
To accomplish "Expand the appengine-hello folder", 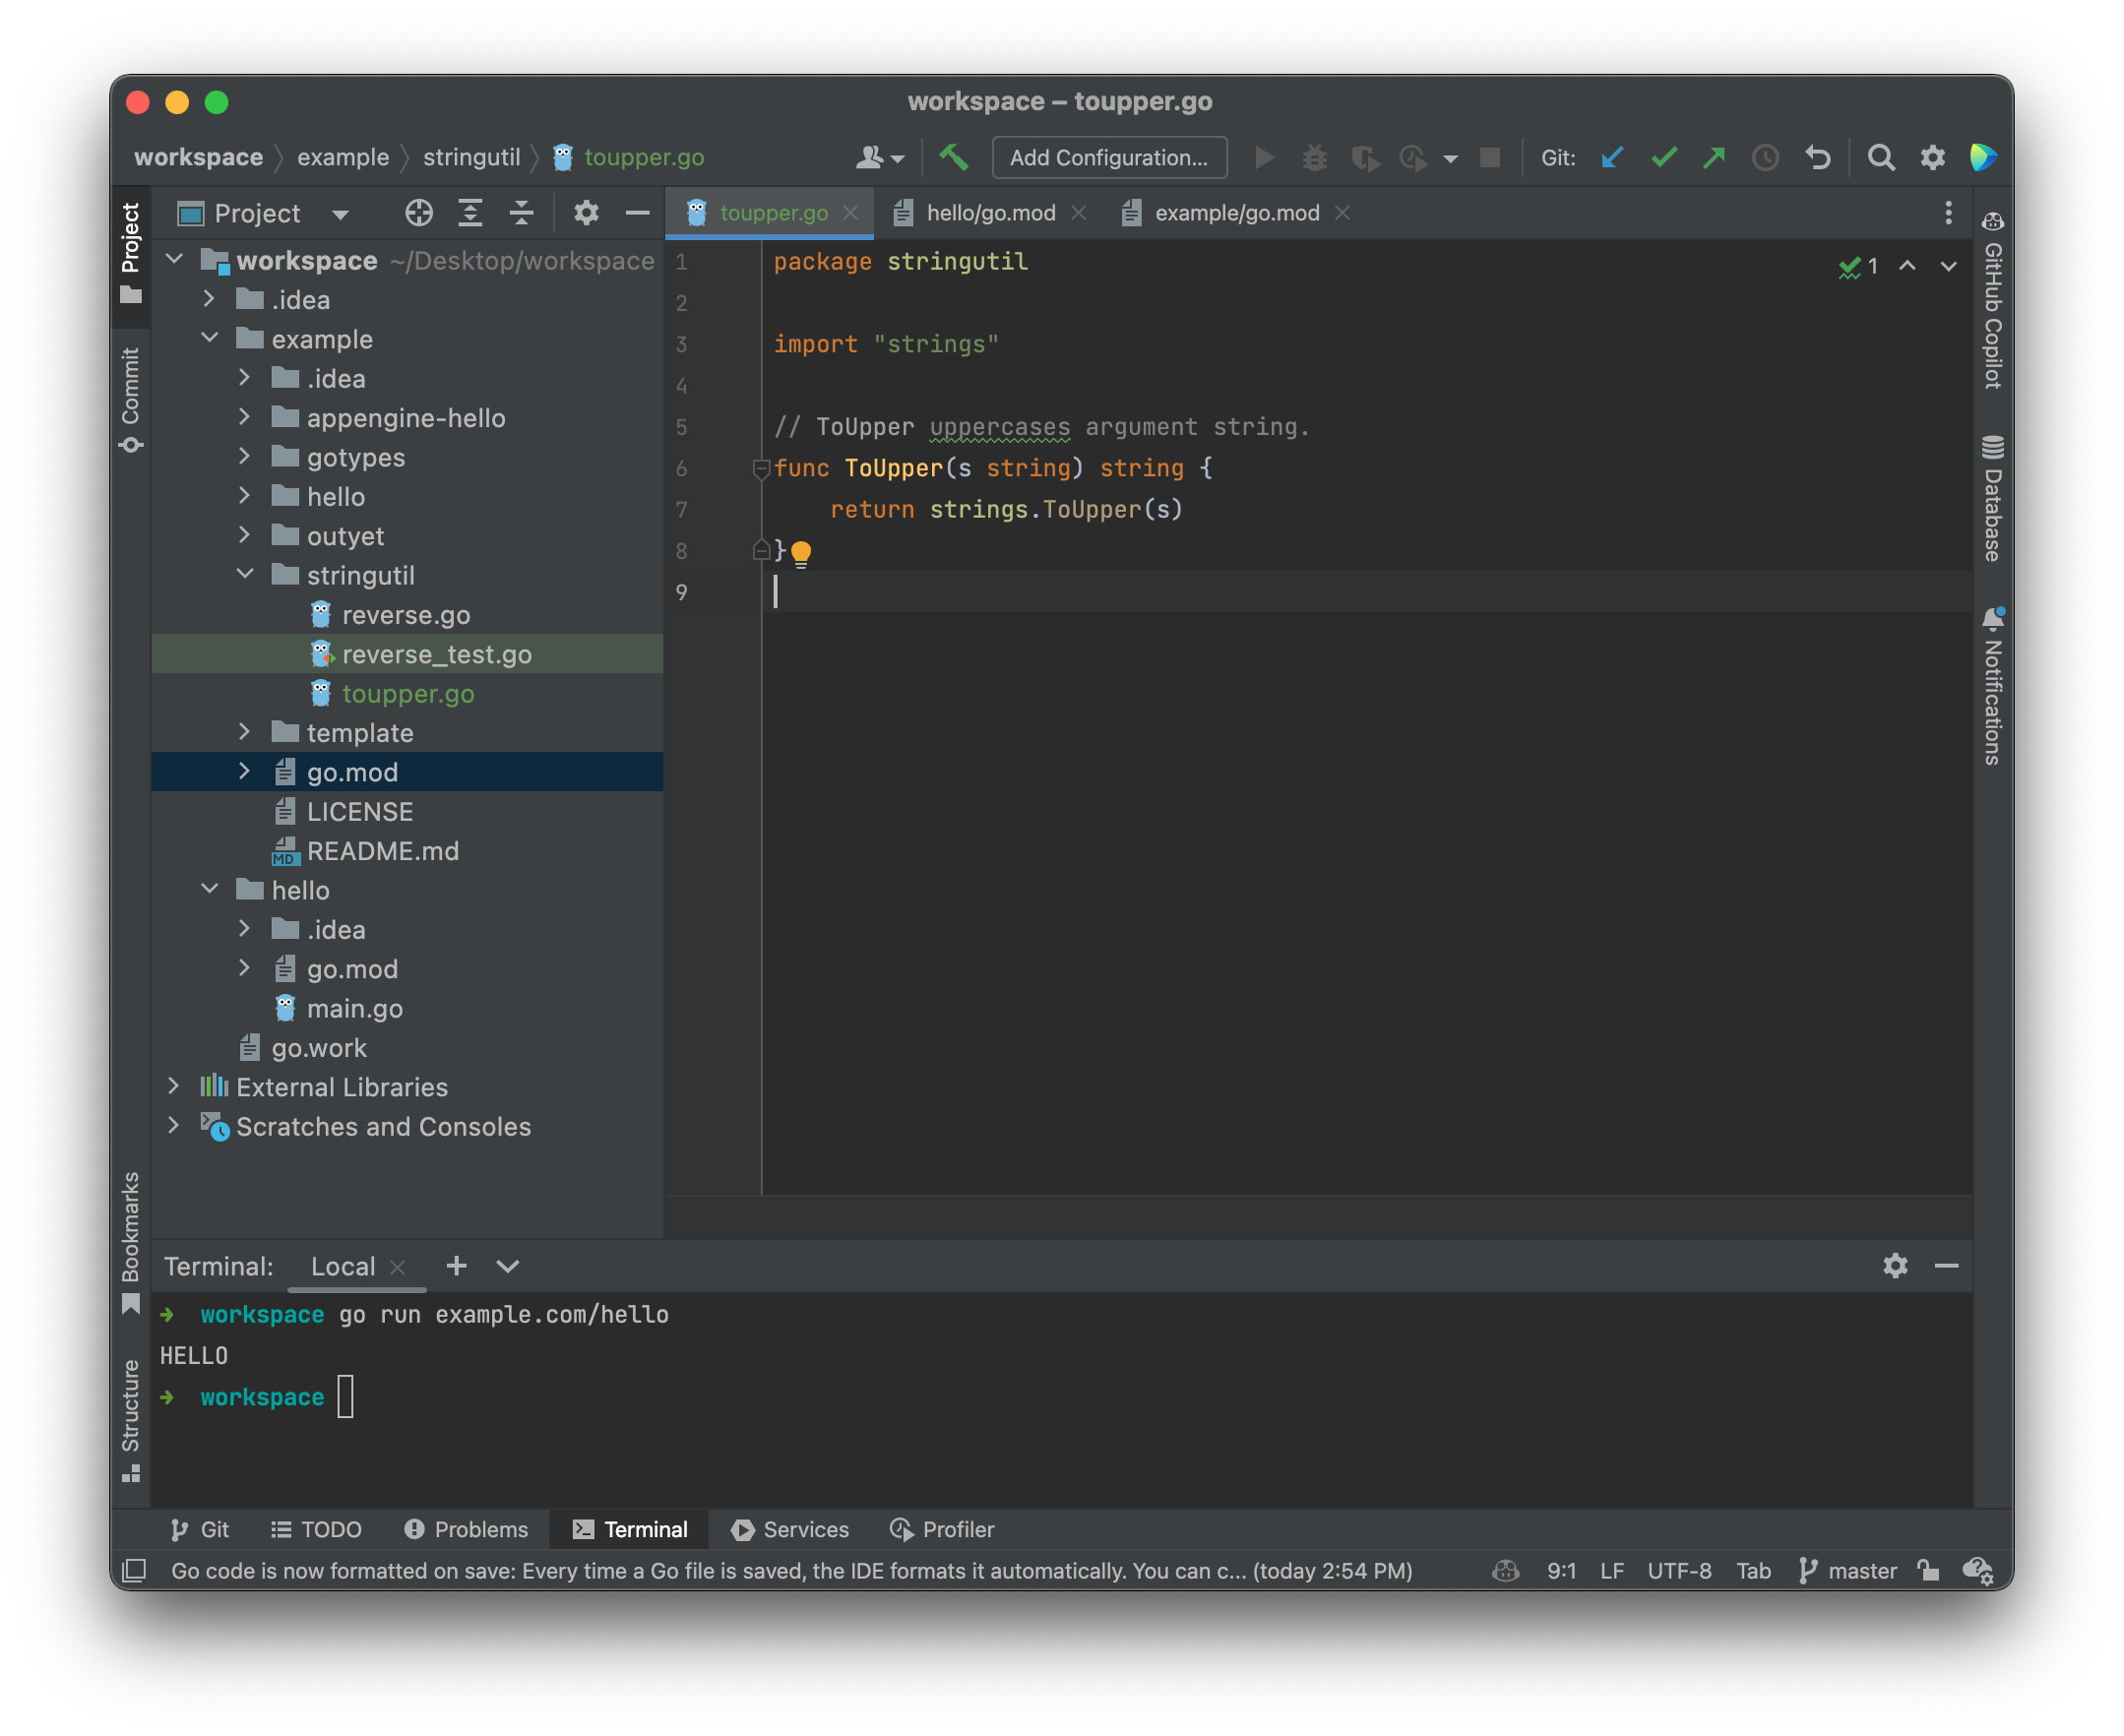I will tap(244, 417).
